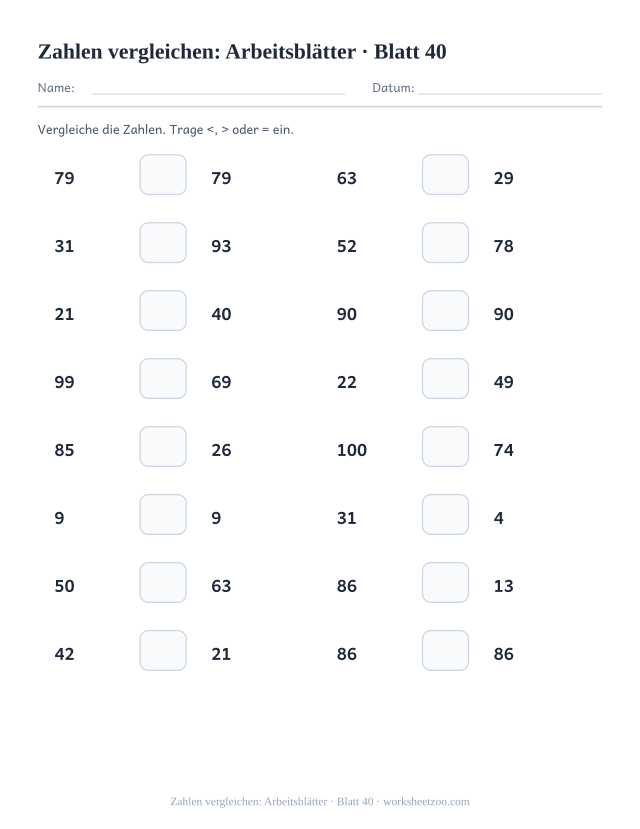Click answer box between 99 and 69
The height and width of the screenshot is (829, 640).
pyautogui.click(x=163, y=379)
